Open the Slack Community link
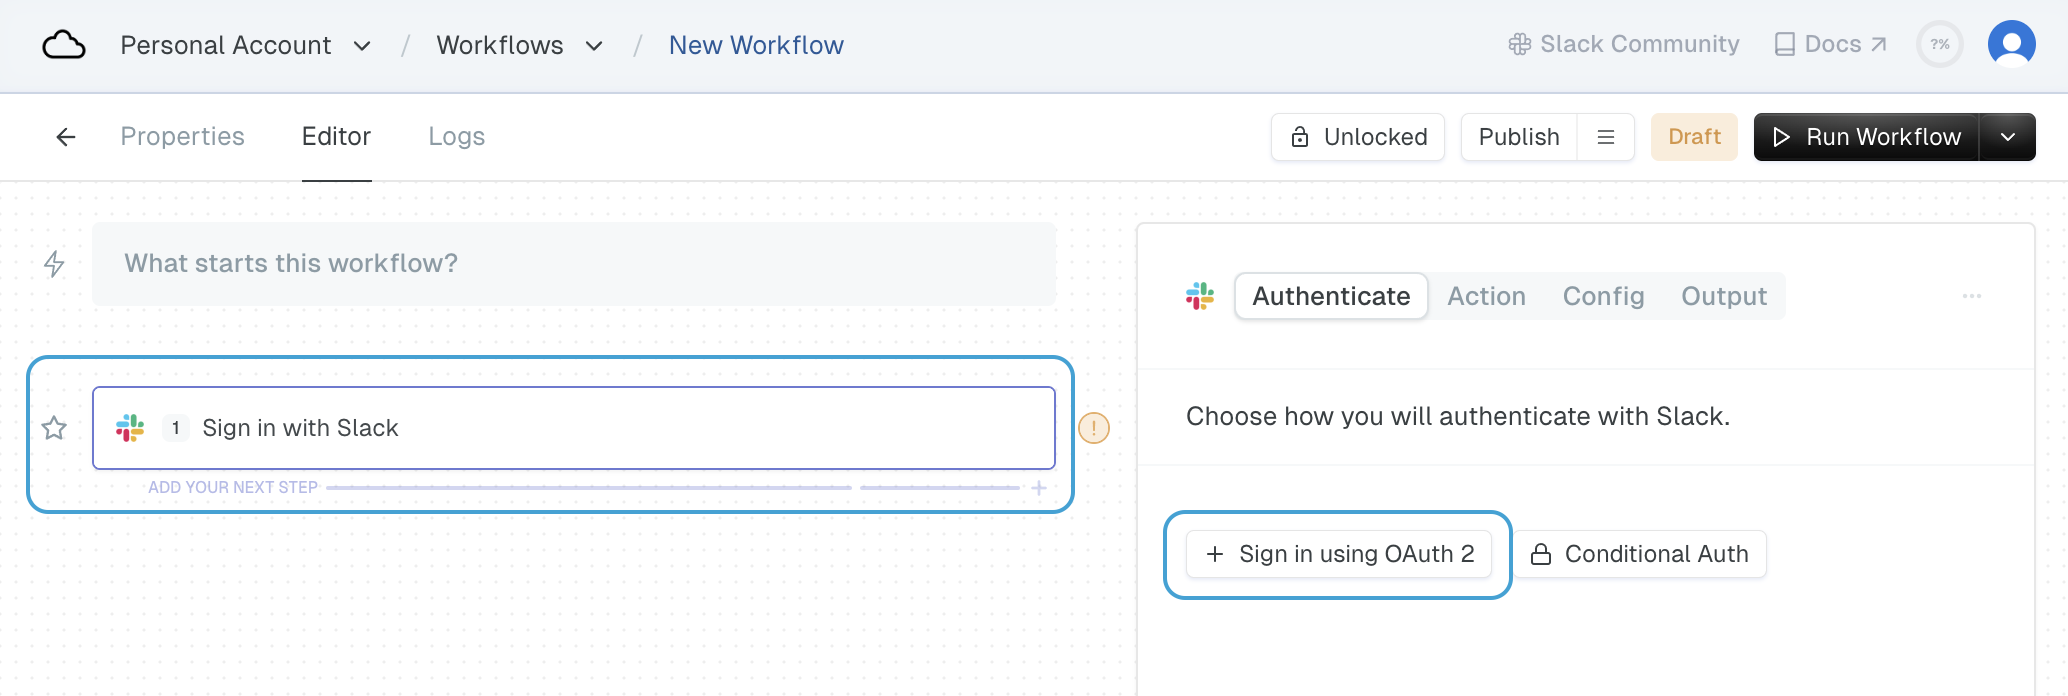Screen dimensions: 2068x696 [x=1623, y=44]
